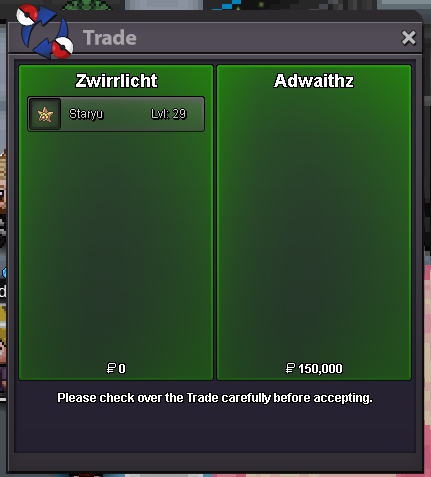
Task: Click Adwaithz's 150,000 money offer
Action: (314, 368)
